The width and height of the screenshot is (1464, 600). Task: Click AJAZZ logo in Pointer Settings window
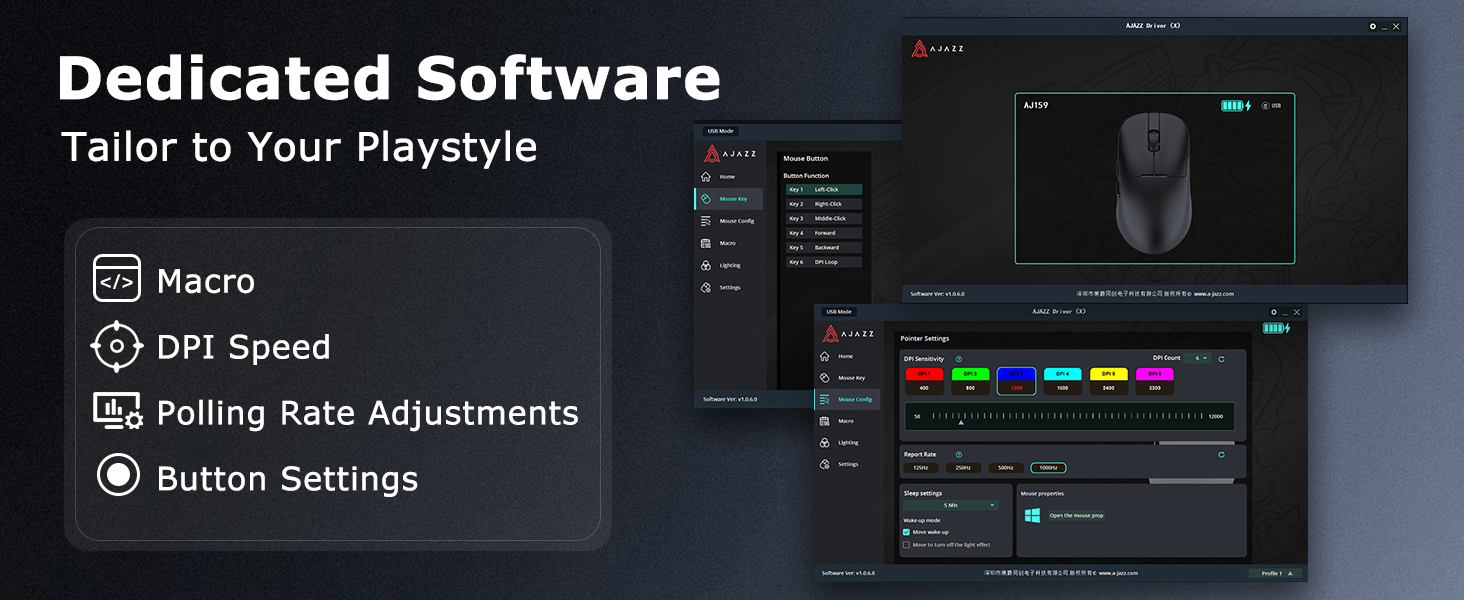click(x=848, y=333)
